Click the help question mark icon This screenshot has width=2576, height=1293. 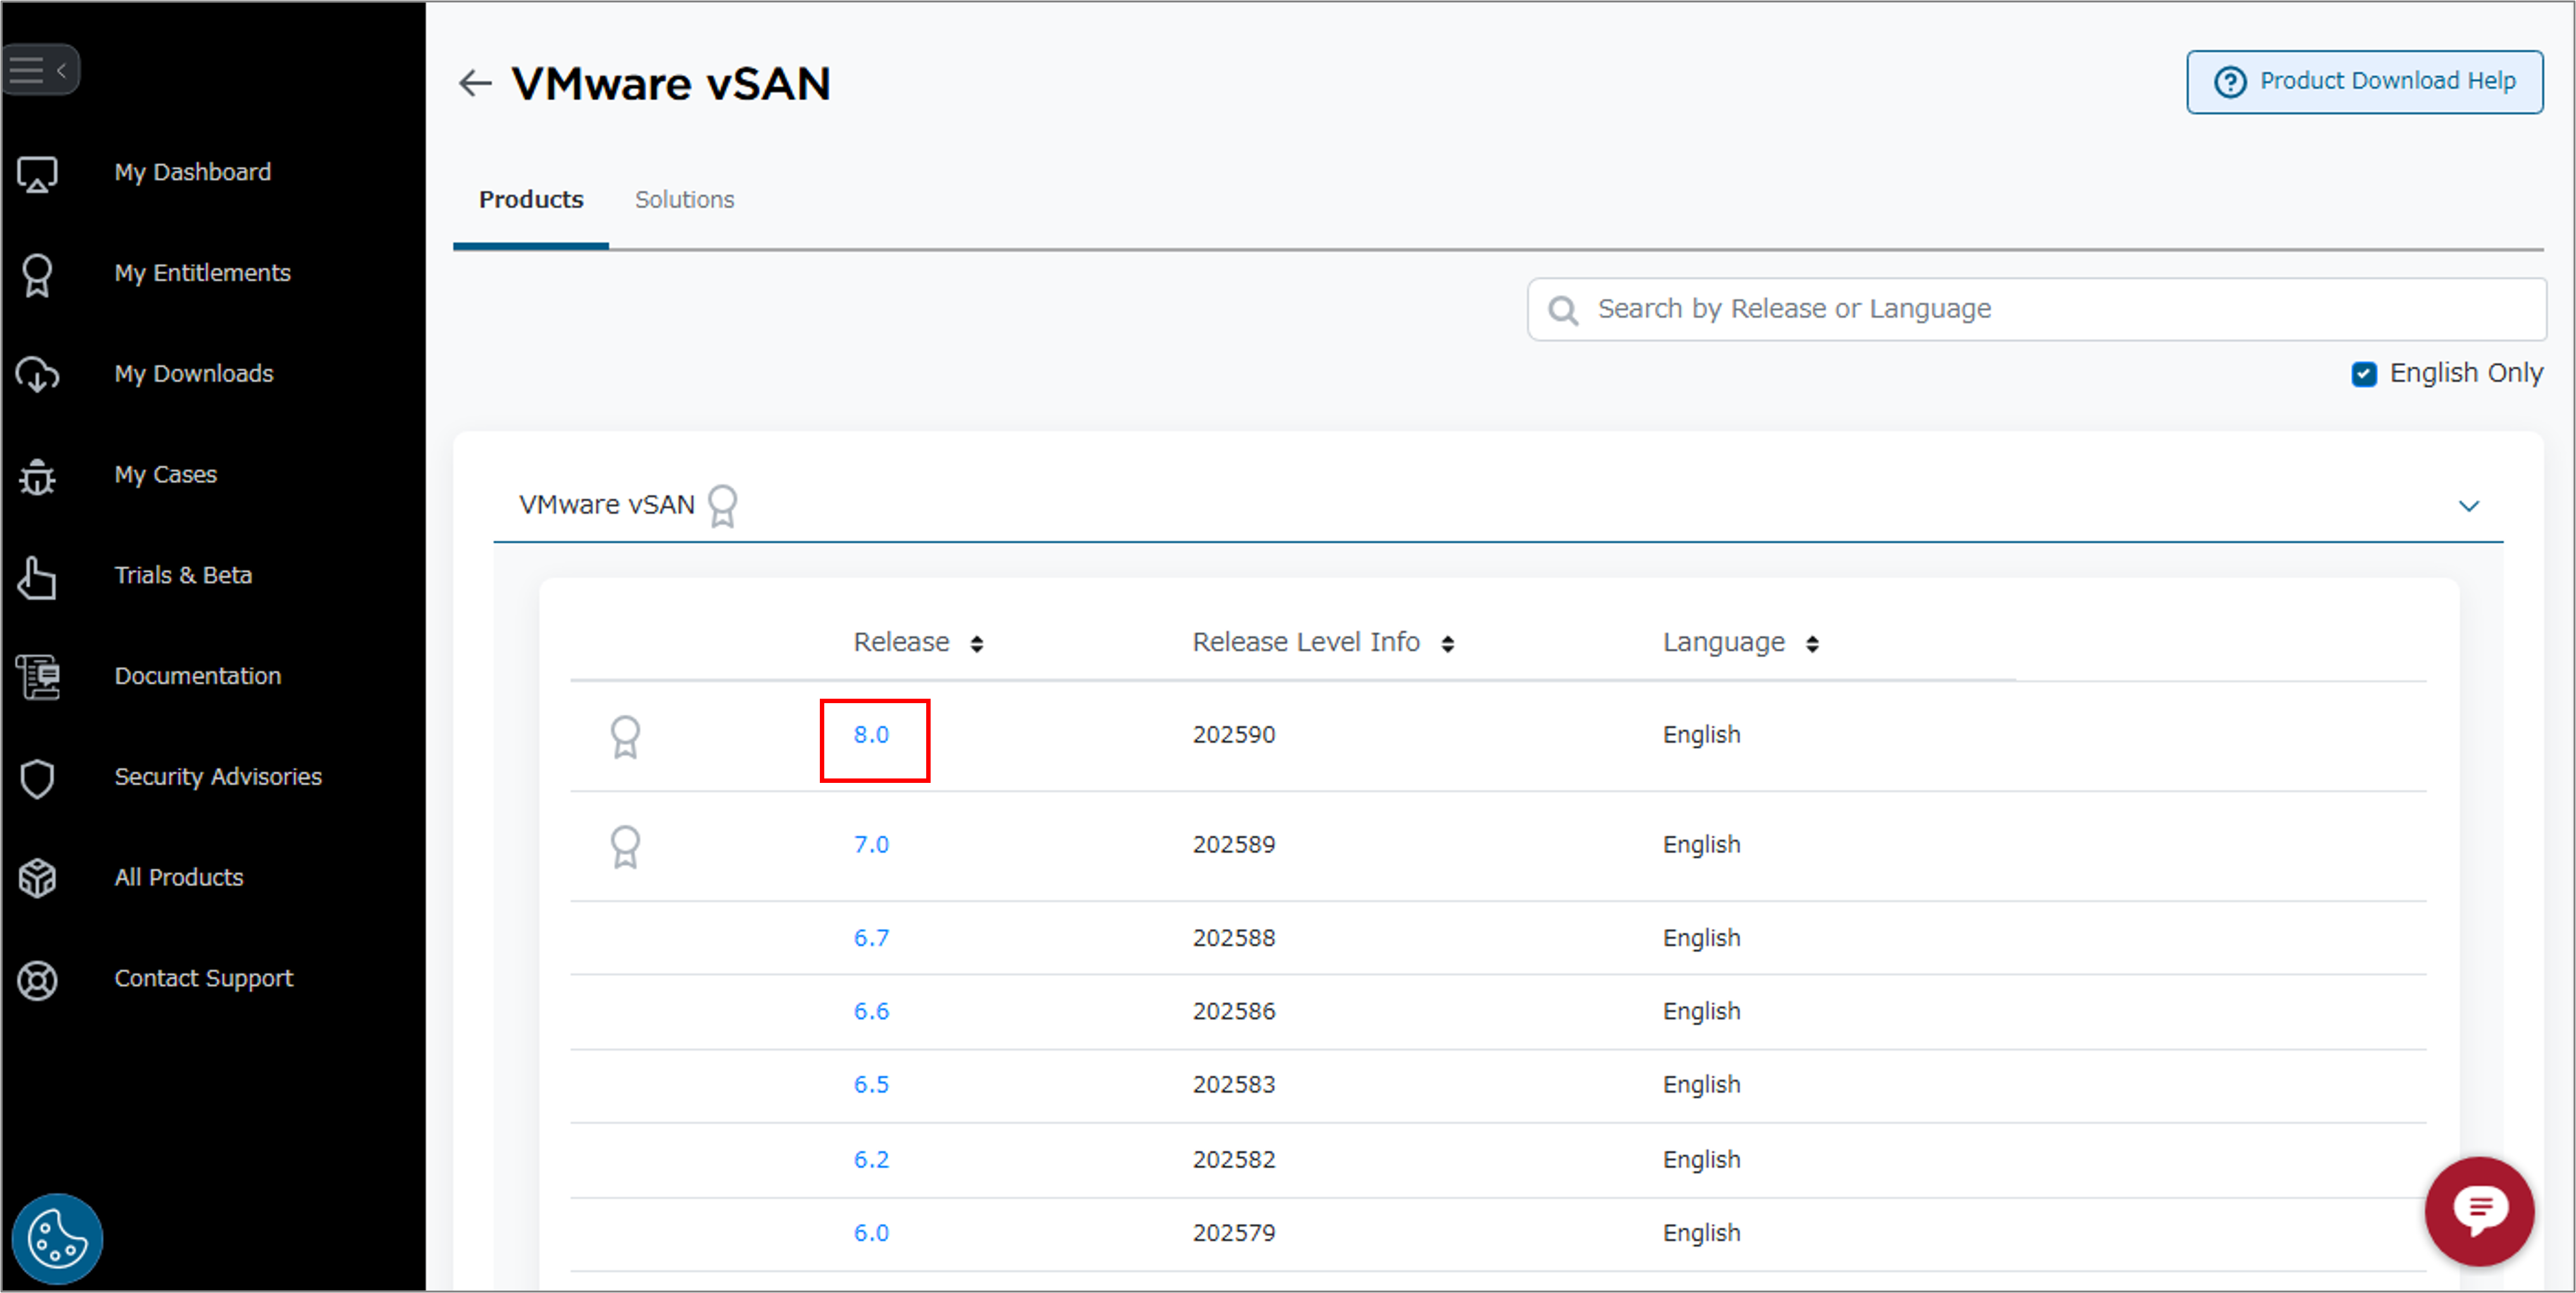(x=2230, y=82)
